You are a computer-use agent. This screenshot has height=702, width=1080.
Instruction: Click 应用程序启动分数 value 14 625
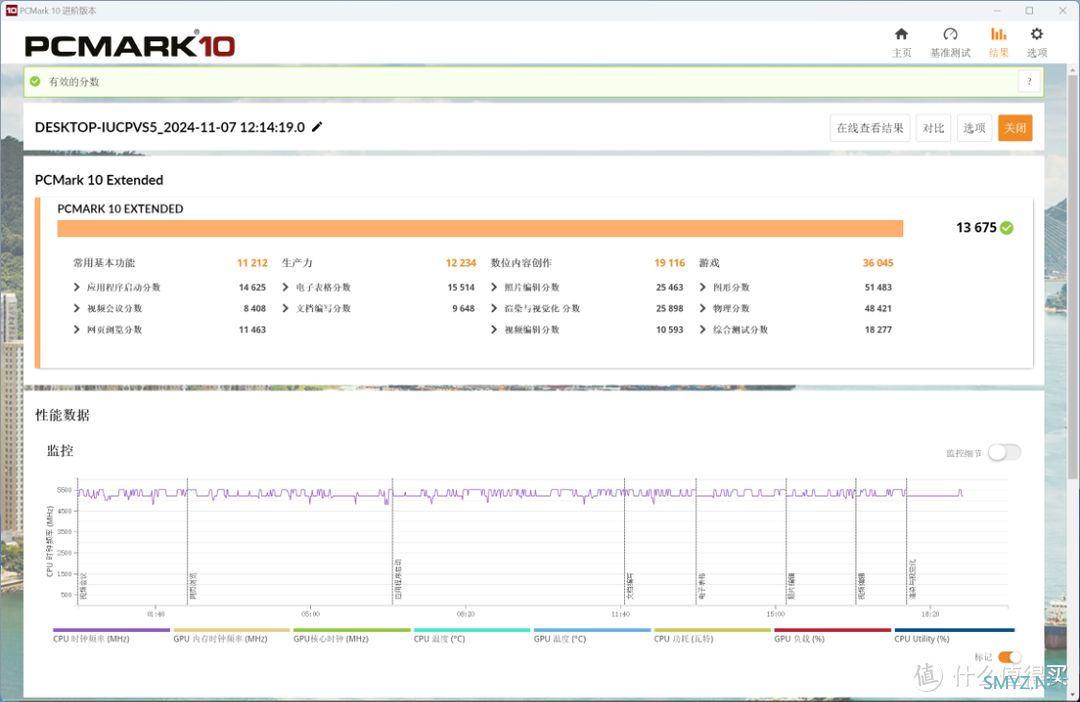pos(252,287)
